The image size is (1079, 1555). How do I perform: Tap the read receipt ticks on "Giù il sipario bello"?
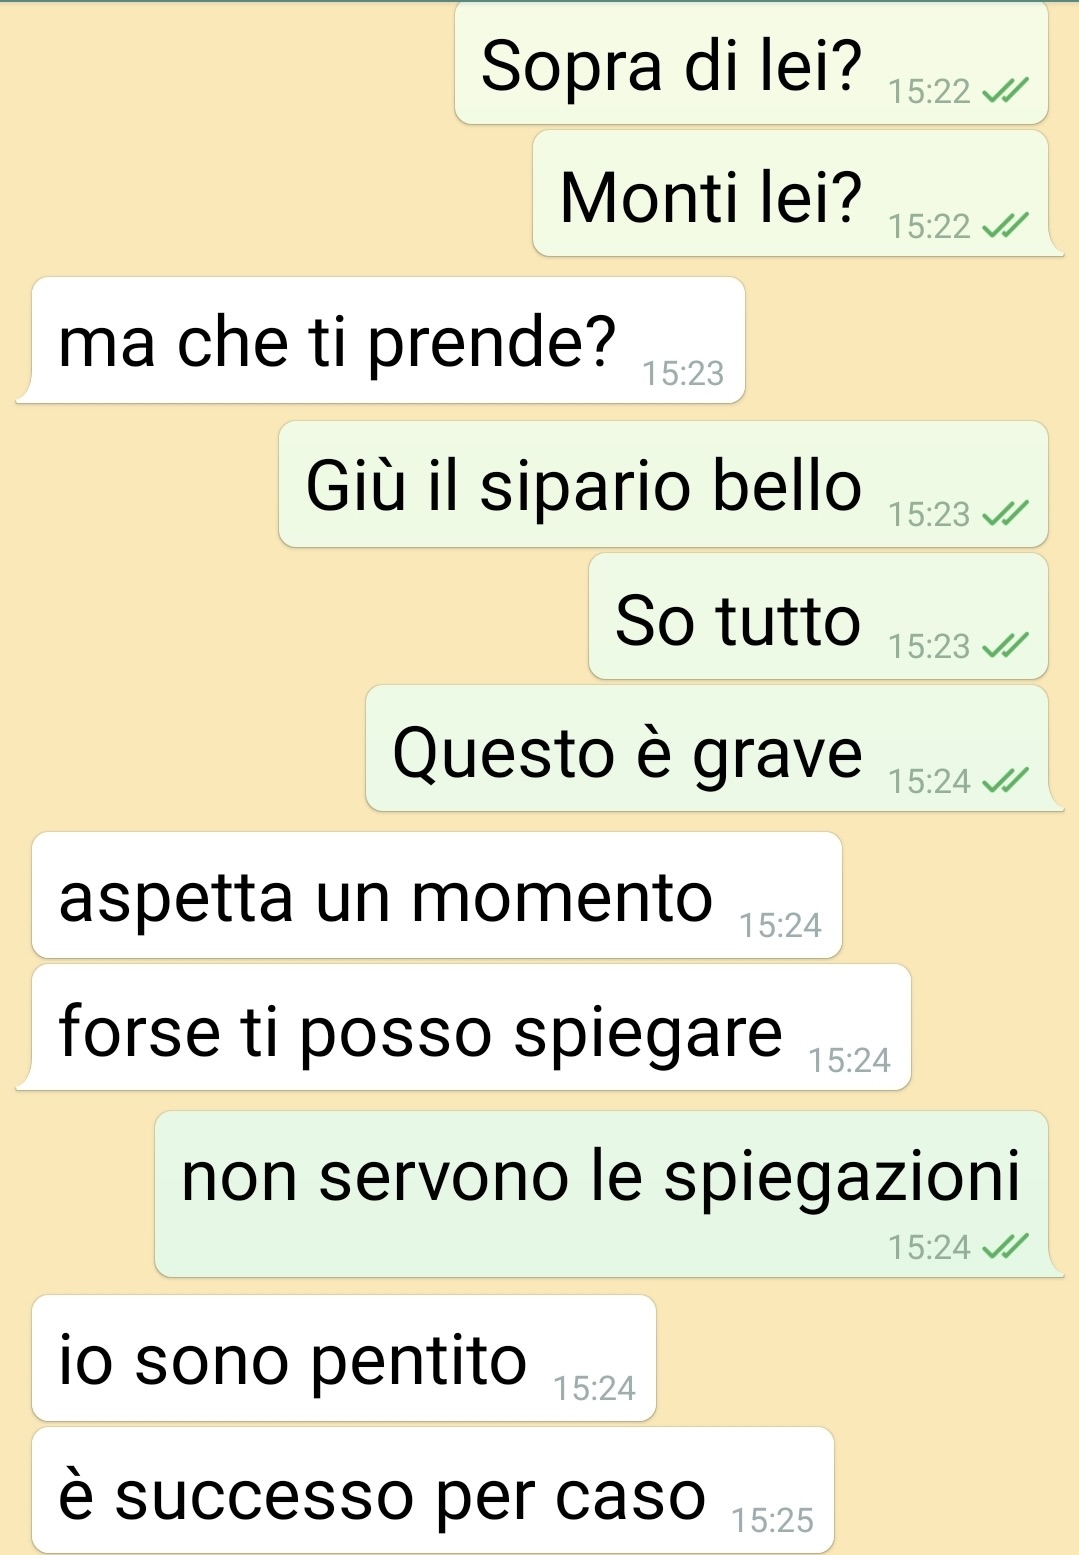pos(1004,514)
